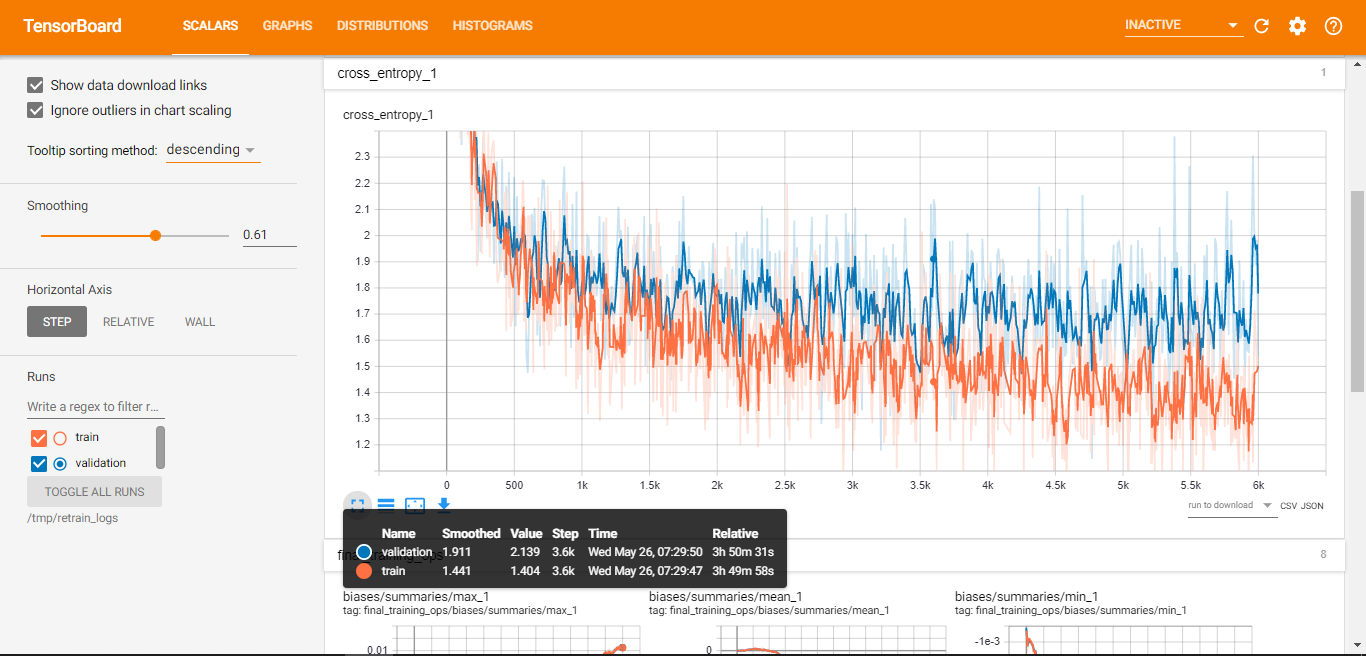Click the main page vertical scrollbar

coord(1357,290)
